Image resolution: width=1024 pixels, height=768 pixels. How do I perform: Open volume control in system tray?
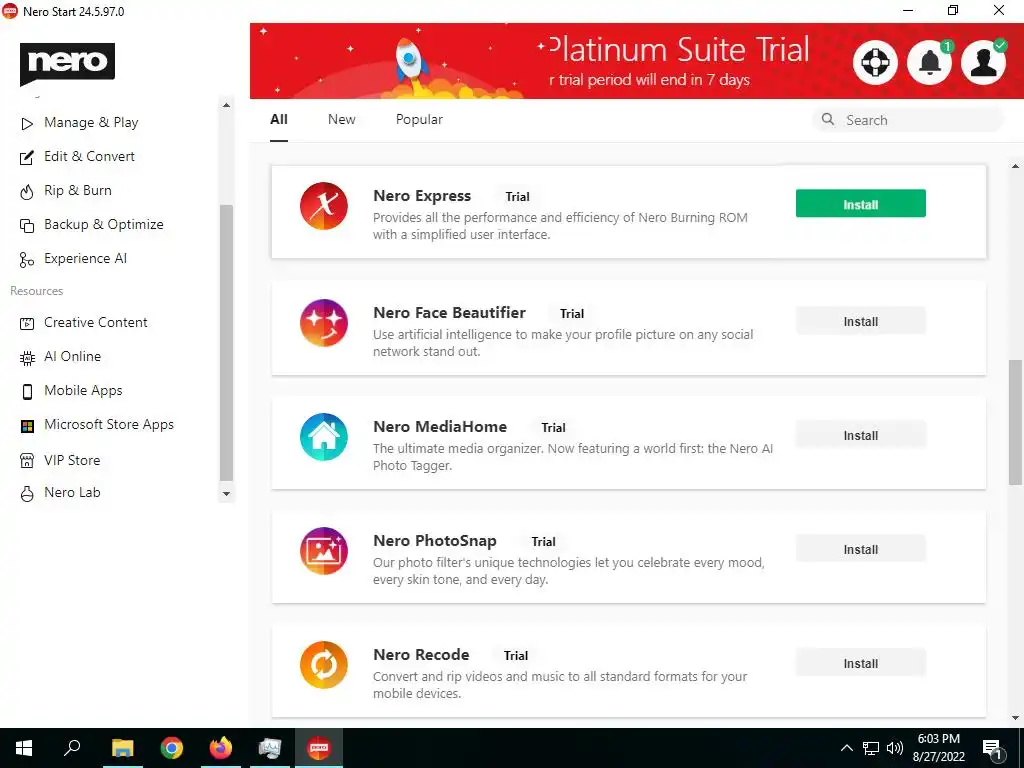[895, 748]
